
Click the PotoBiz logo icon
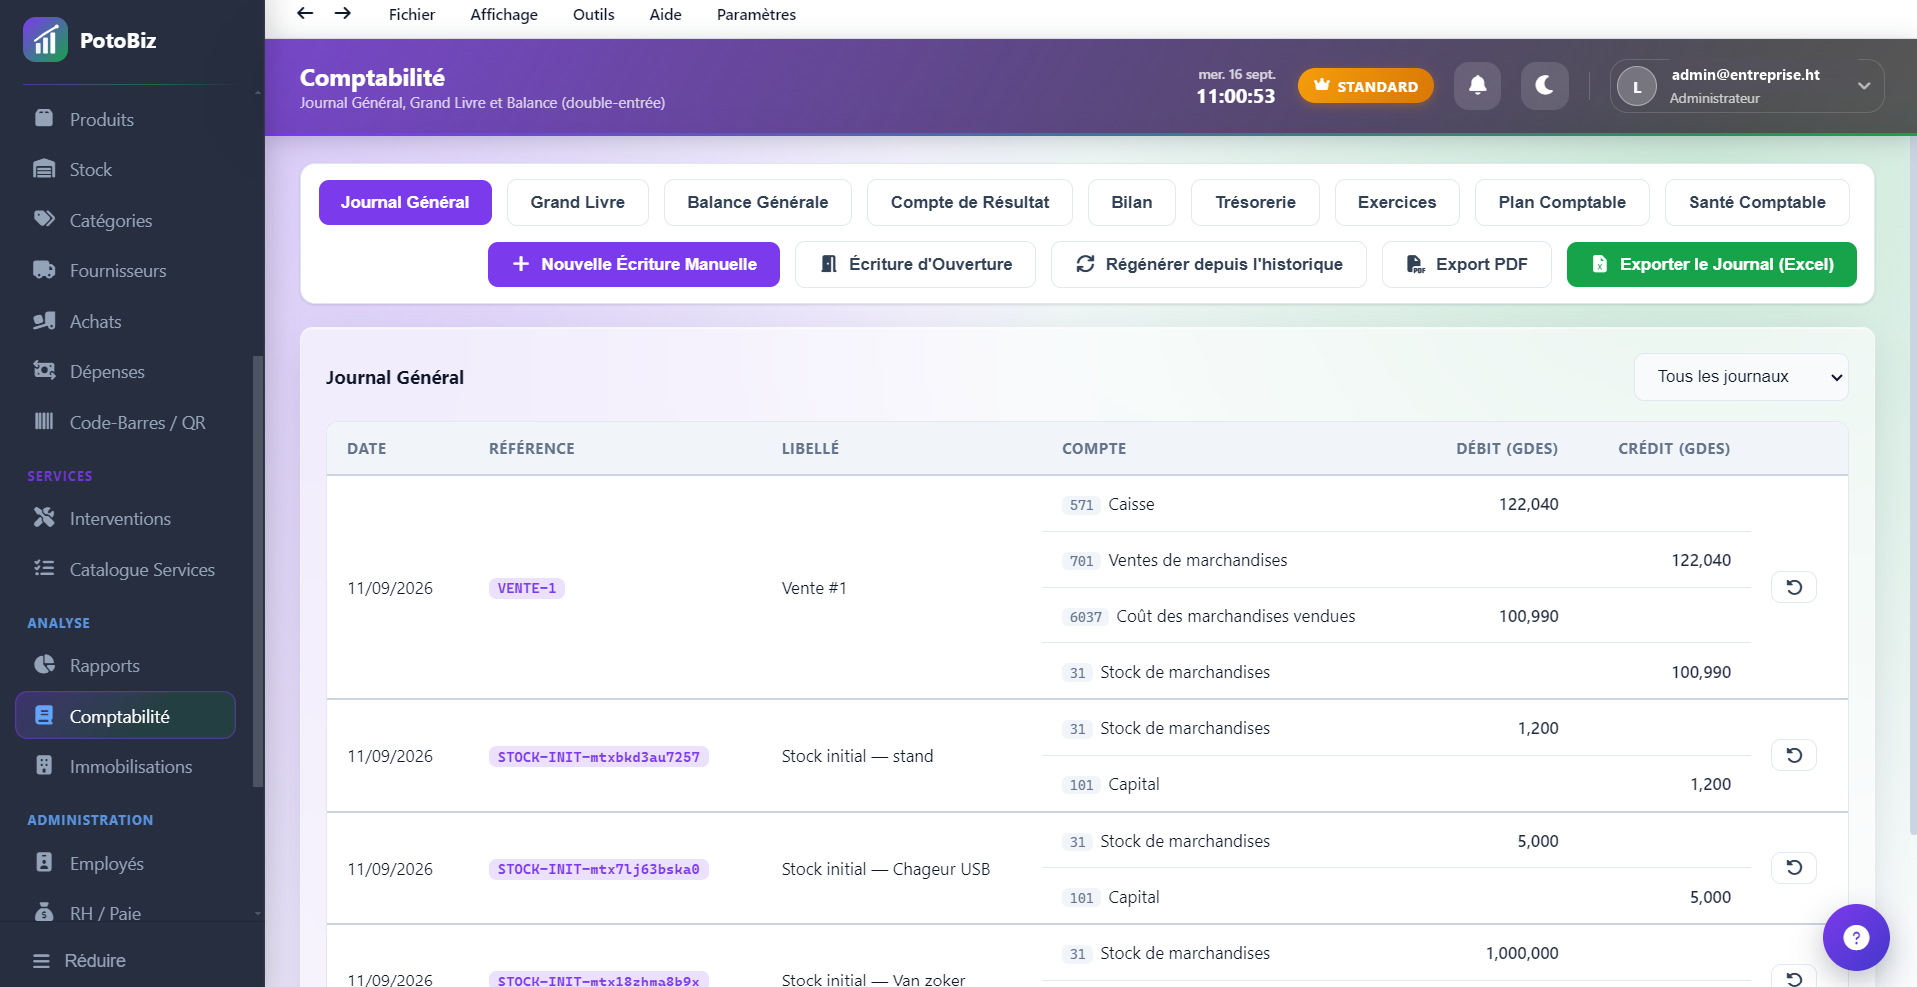[x=45, y=40]
